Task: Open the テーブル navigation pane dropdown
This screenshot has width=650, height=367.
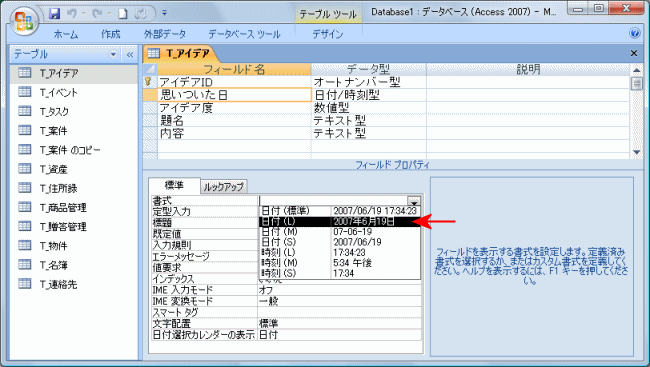Action: point(113,54)
